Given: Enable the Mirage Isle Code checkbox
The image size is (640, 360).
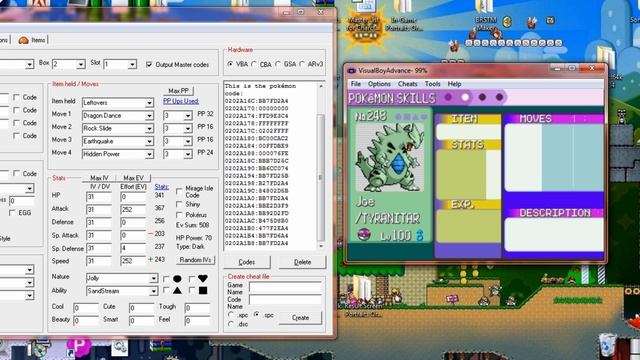Looking at the screenshot, I should pyautogui.click(x=179, y=191).
